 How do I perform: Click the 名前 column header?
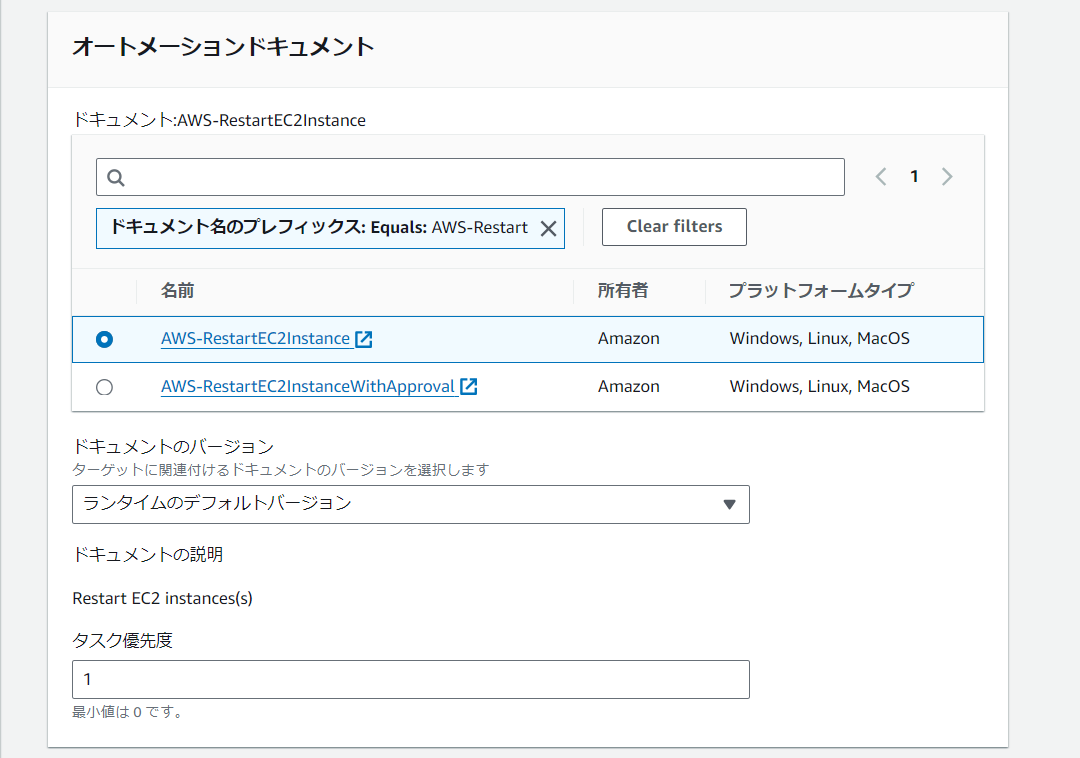click(x=178, y=291)
